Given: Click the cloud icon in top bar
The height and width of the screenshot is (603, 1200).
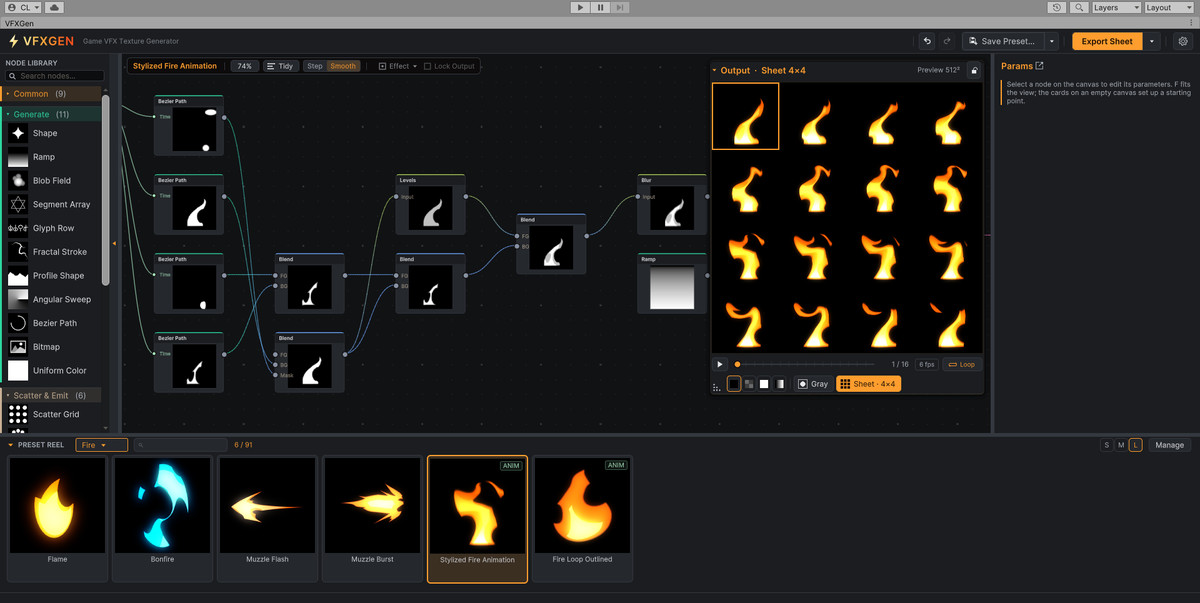Looking at the screenshot, I should pyautogui.click(x=53, y=7).
